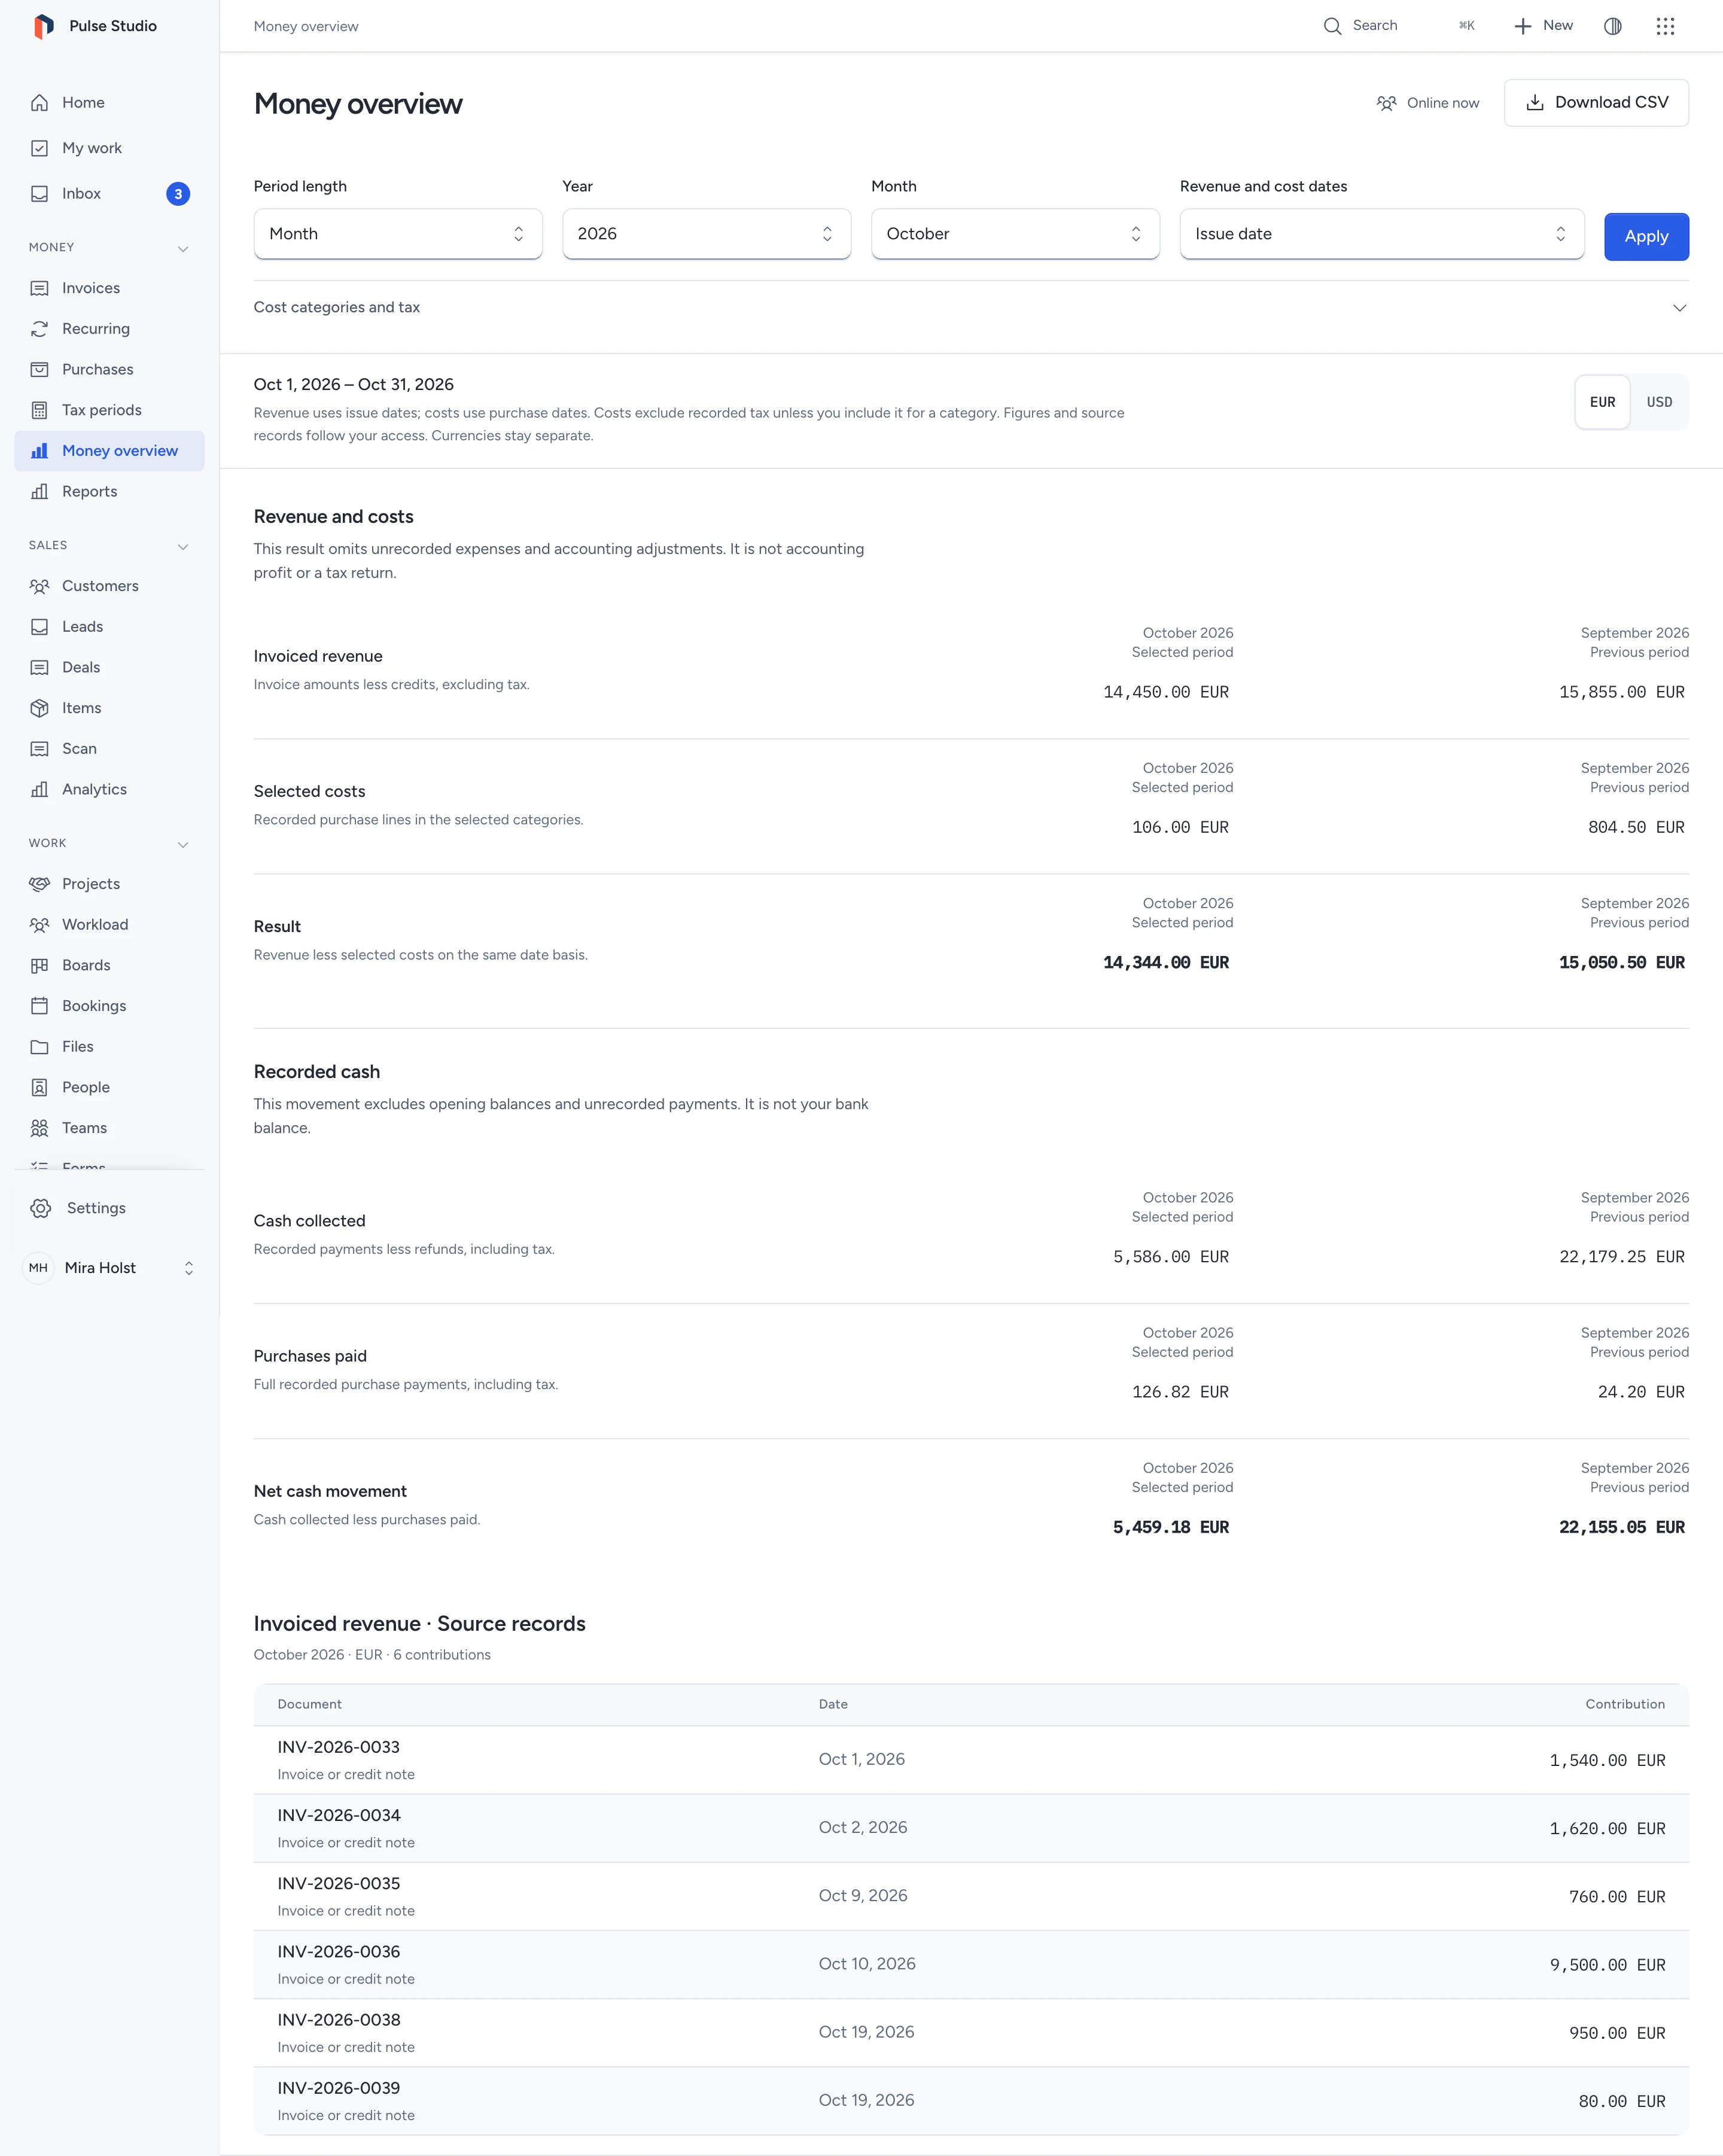Open the Year 2026 dropdown

(707, 234)
